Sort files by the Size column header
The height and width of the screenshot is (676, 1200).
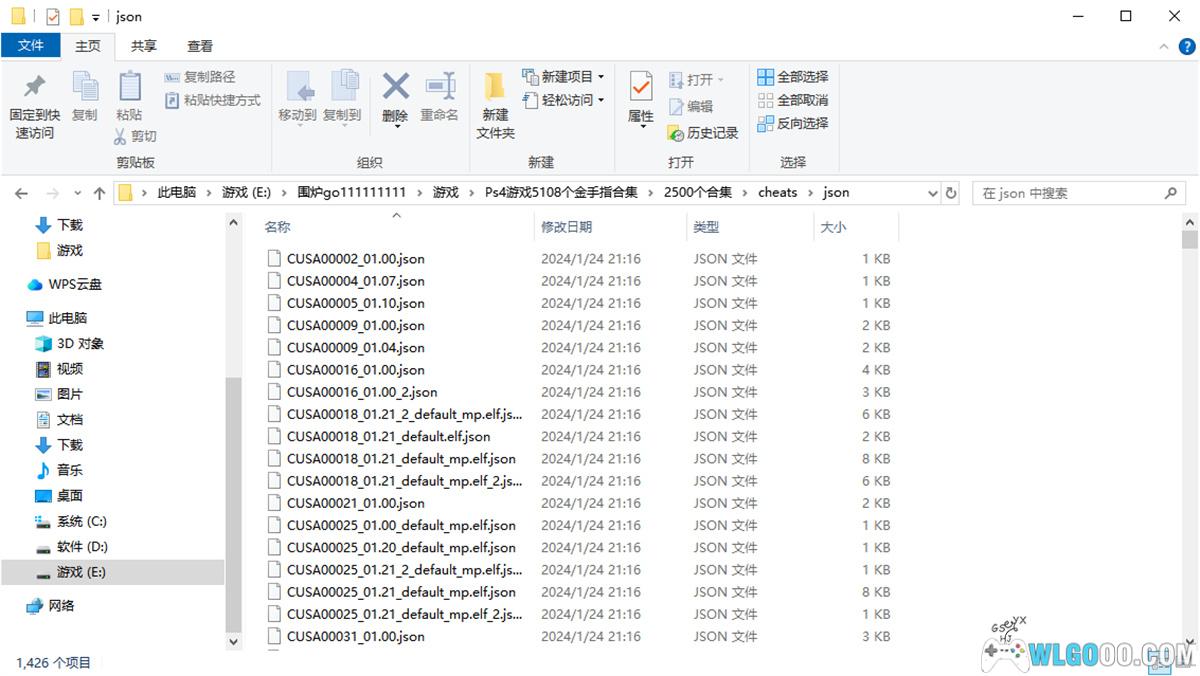tap(833, 227)
